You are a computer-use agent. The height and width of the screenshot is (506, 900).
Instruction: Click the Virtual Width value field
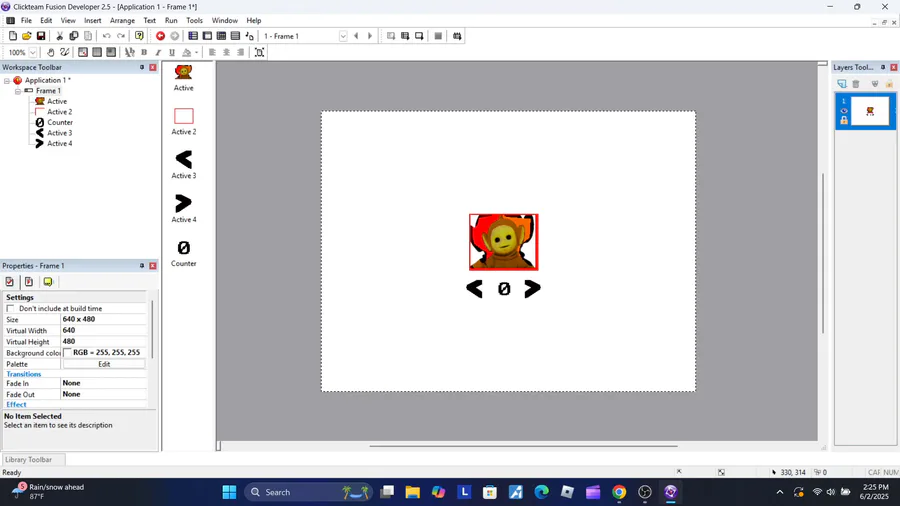[104, 330]
